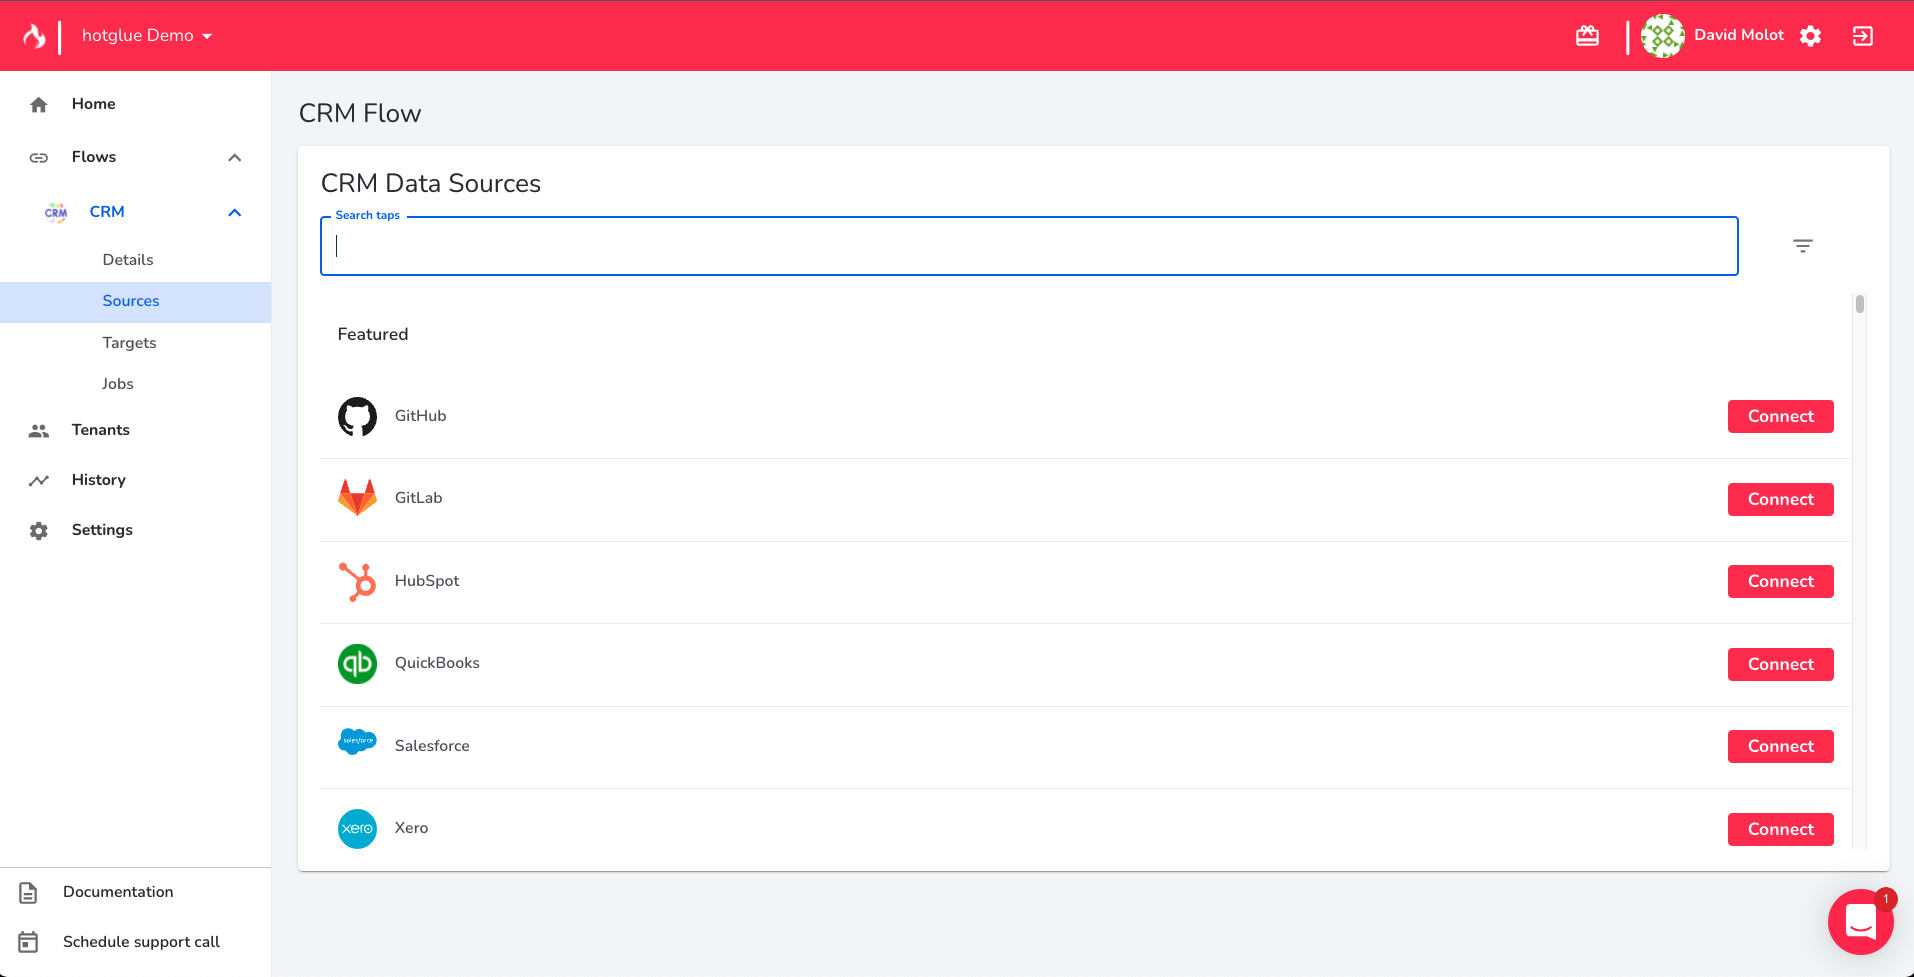Viewport: 1914px width, 977px height.
Task: Click the GitHub octocat logo
Action: pos(357,417)
